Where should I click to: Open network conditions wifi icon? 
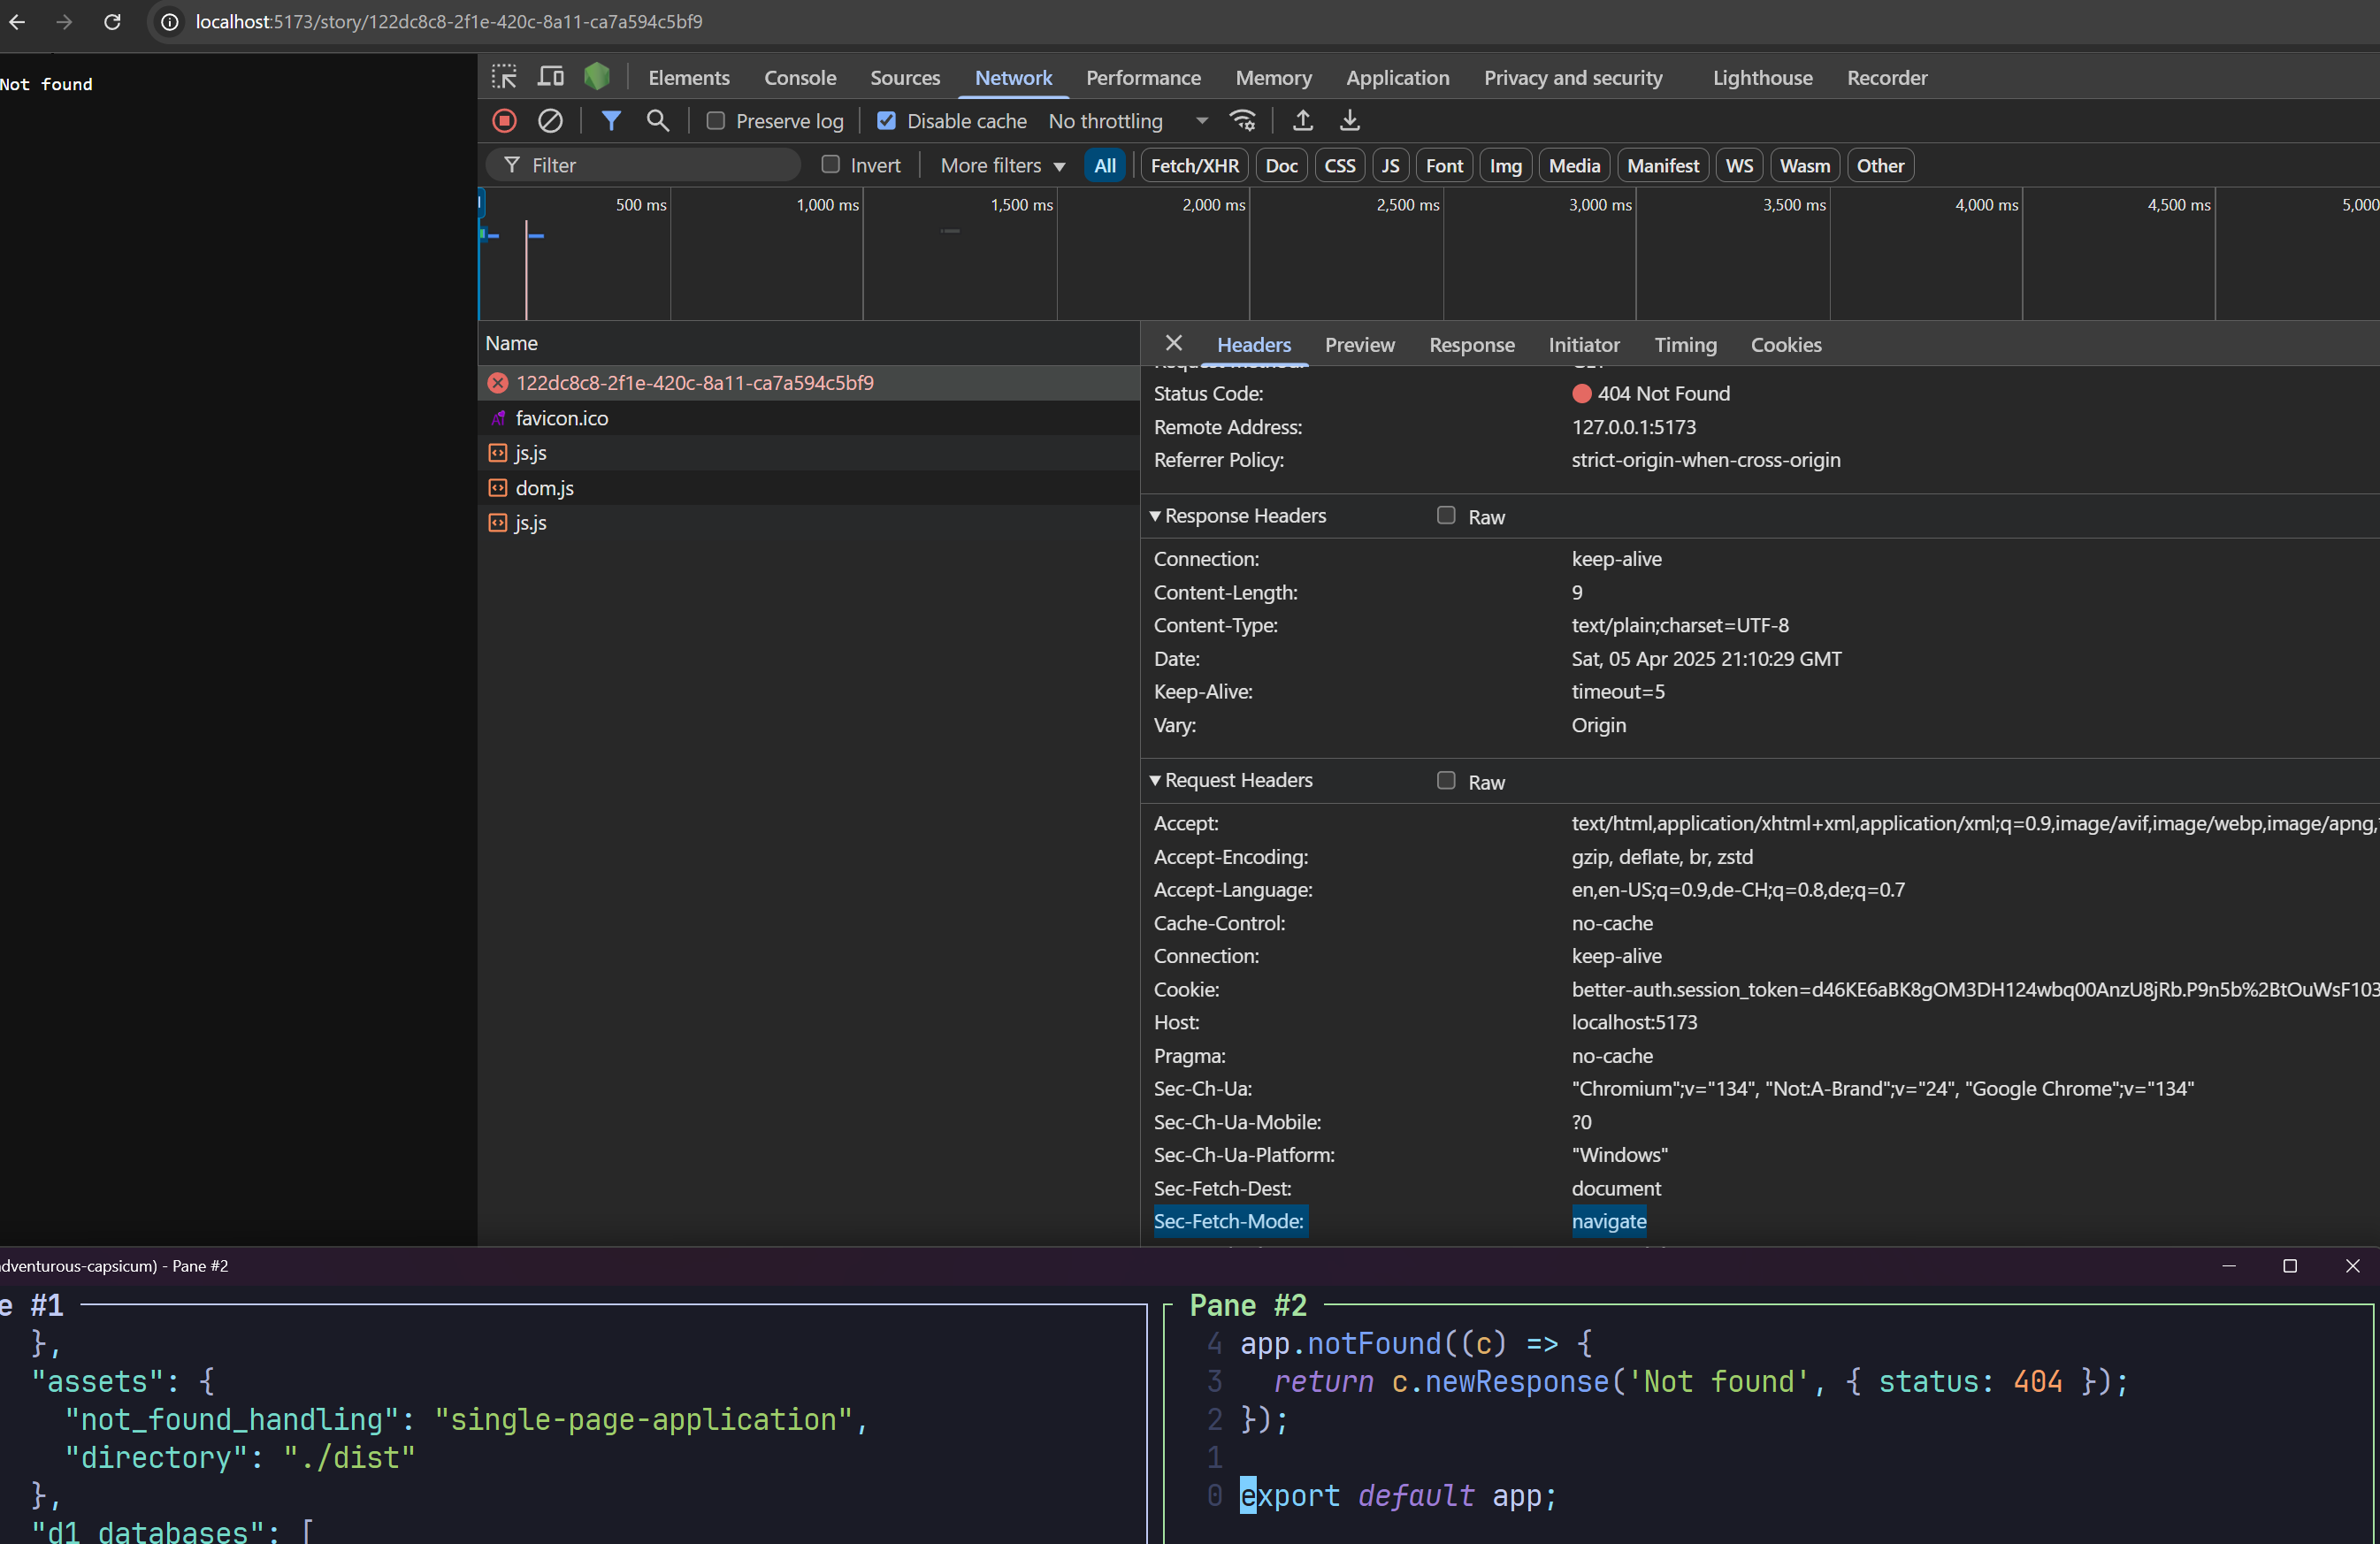(x=1243, y=121)
